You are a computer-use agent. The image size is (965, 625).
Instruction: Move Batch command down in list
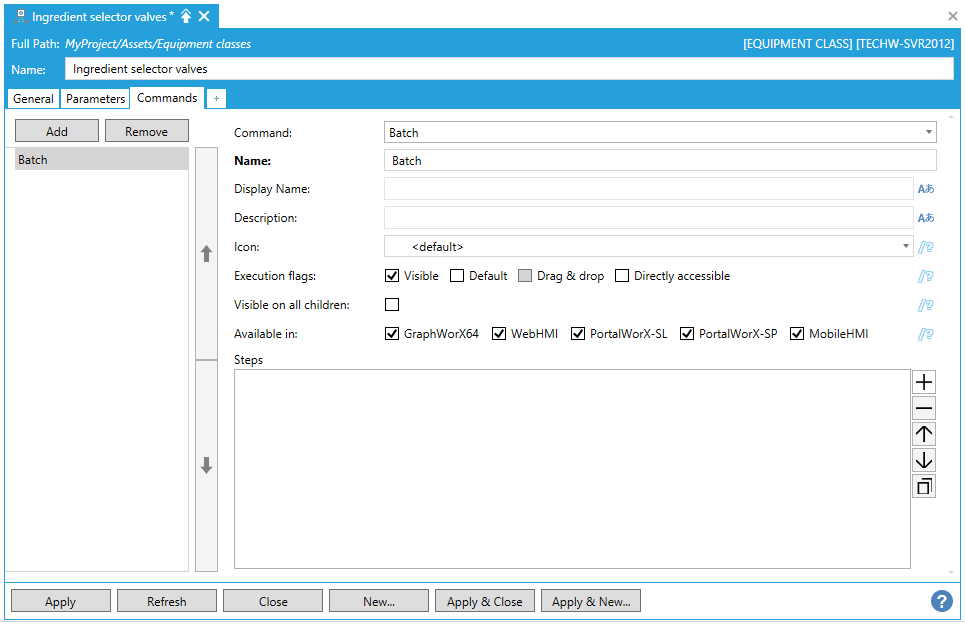[x=206, y=466]
